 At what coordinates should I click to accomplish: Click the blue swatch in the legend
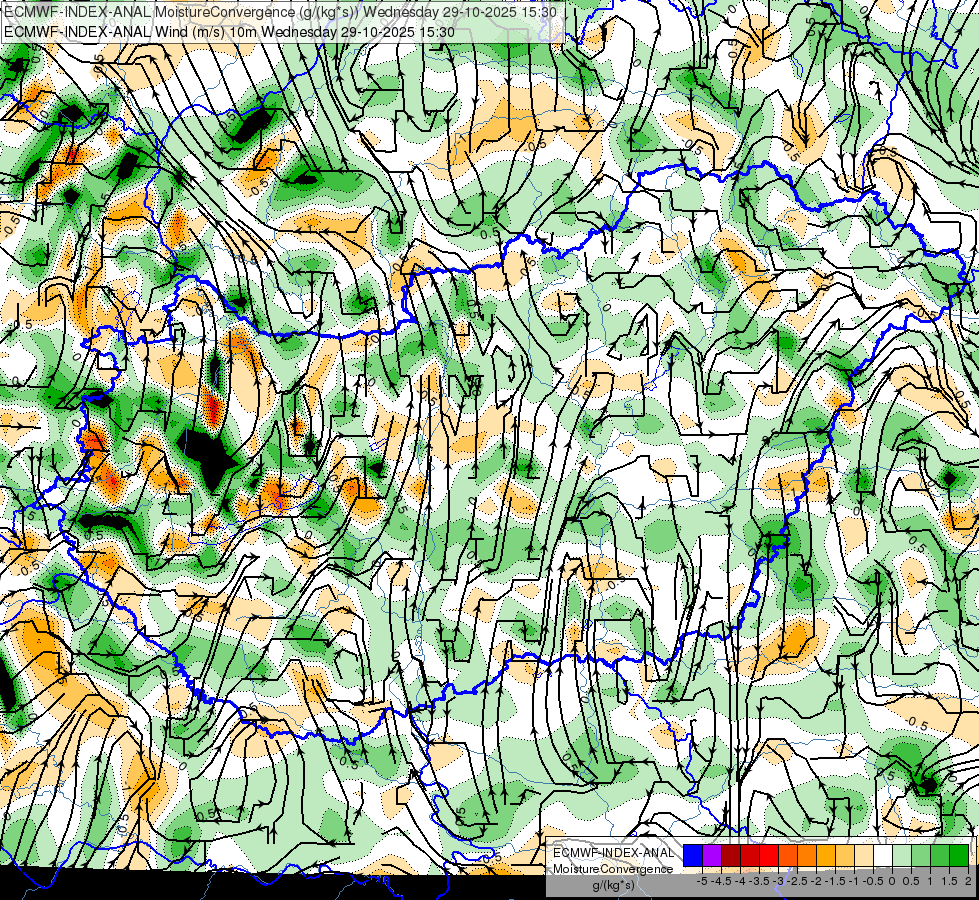pyautogui.click(x=693, y=856)
